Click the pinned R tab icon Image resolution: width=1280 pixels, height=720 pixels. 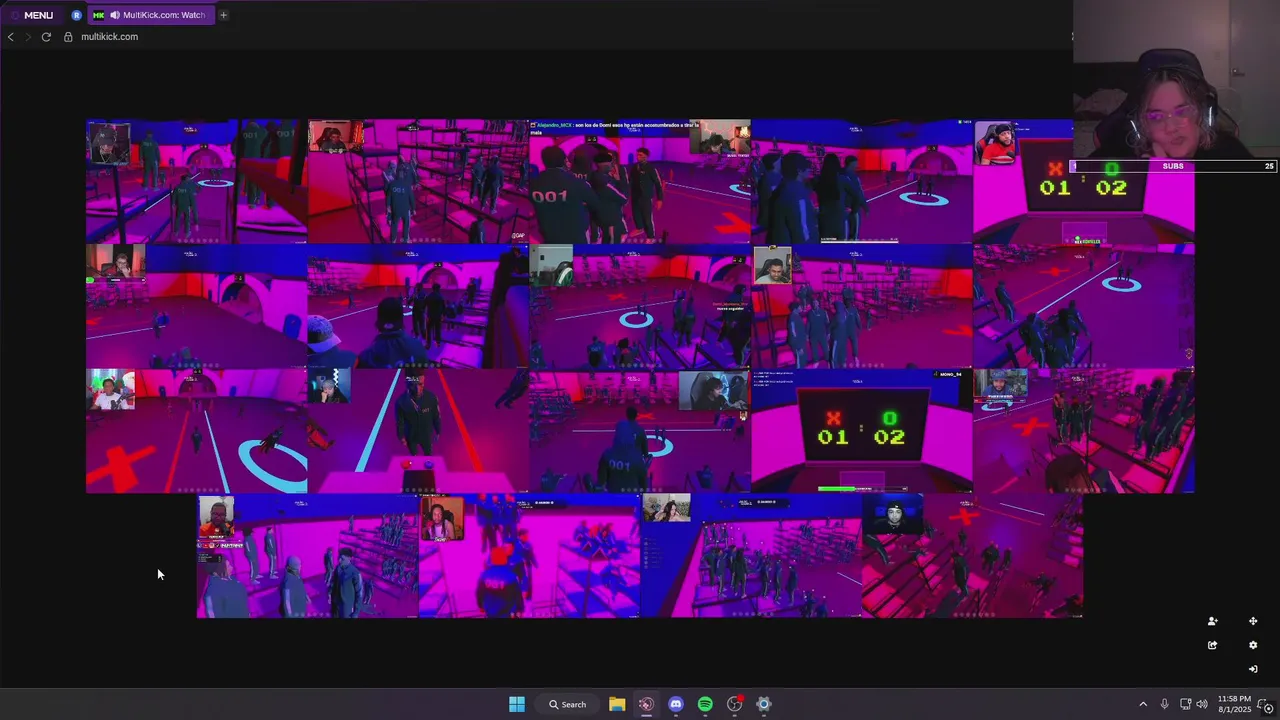(77, 15)
